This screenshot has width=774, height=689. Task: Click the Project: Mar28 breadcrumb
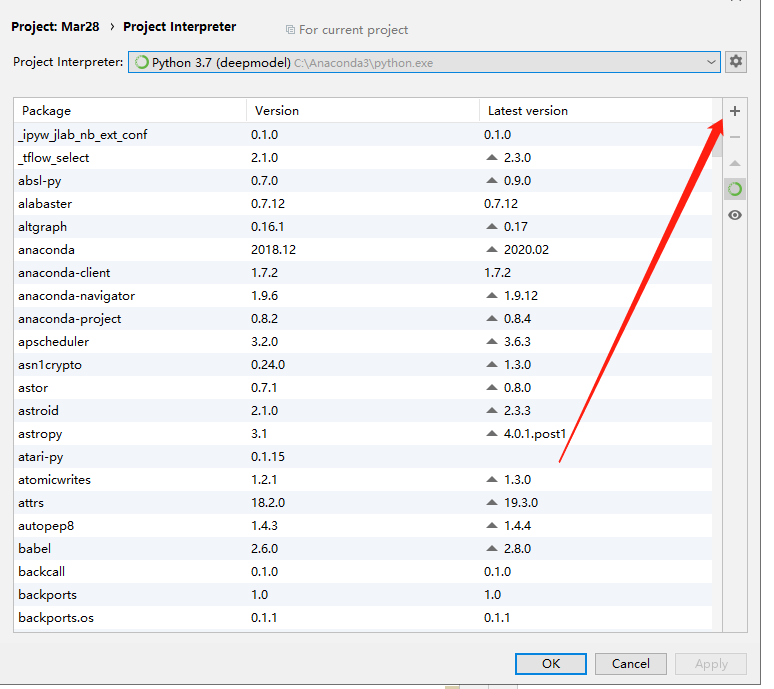pyautogui.click(x=55, y=27)
